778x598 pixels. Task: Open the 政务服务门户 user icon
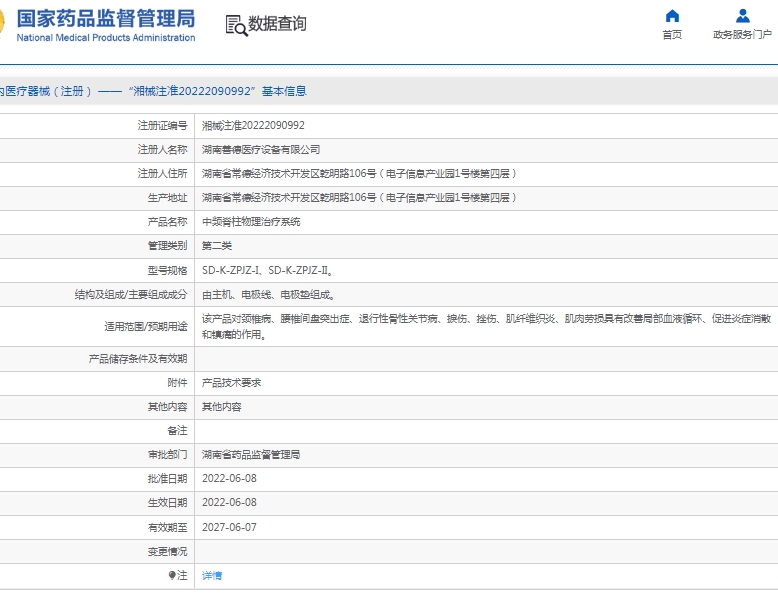click(x=742, y=16)
